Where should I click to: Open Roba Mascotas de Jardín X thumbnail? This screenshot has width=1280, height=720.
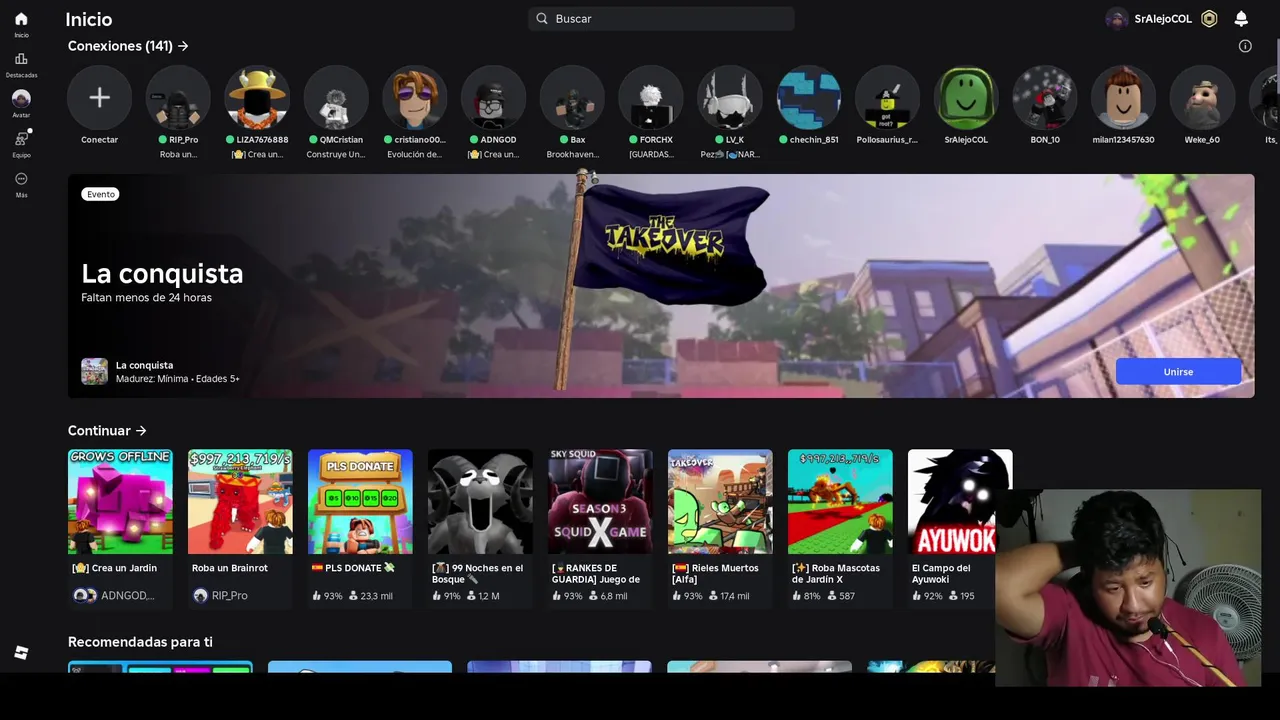click(x=840, y=501)
